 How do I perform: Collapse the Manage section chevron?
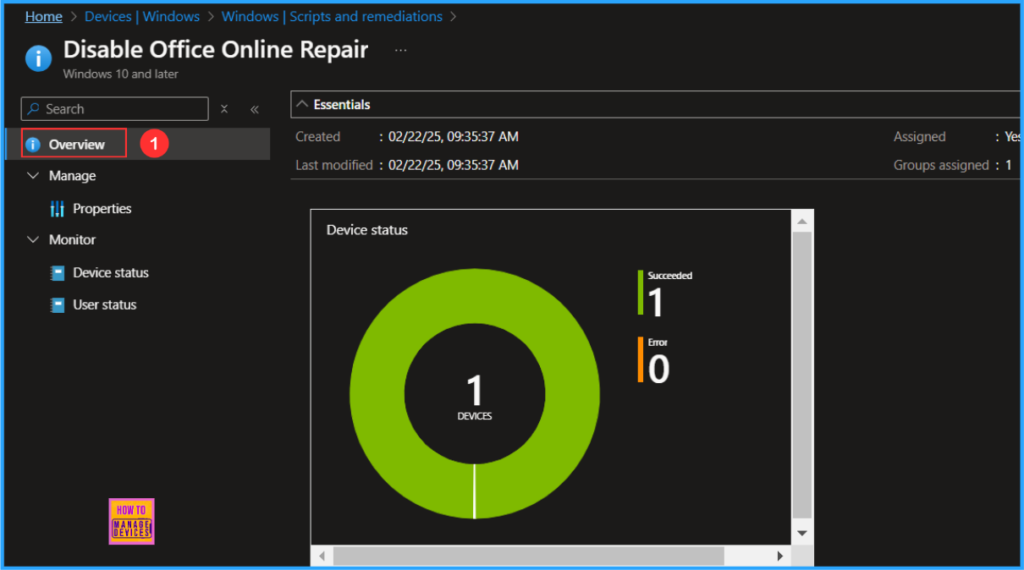coord(33,176)
